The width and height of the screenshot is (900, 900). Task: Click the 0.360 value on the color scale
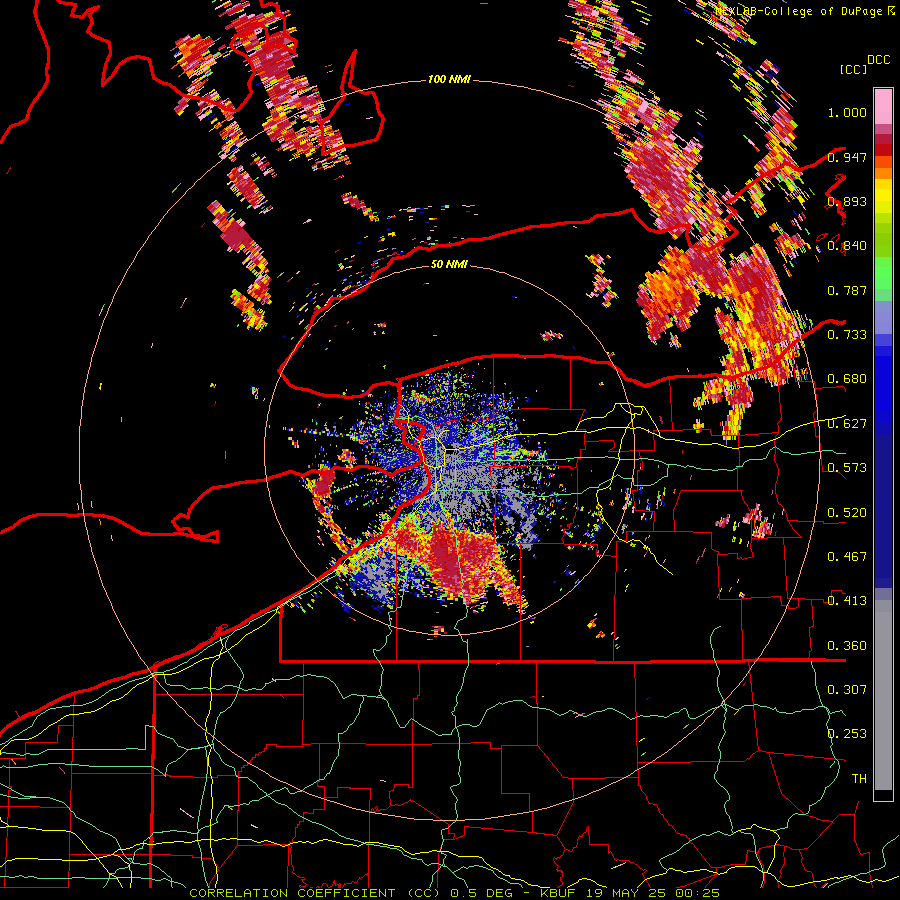tap(847, 646)
